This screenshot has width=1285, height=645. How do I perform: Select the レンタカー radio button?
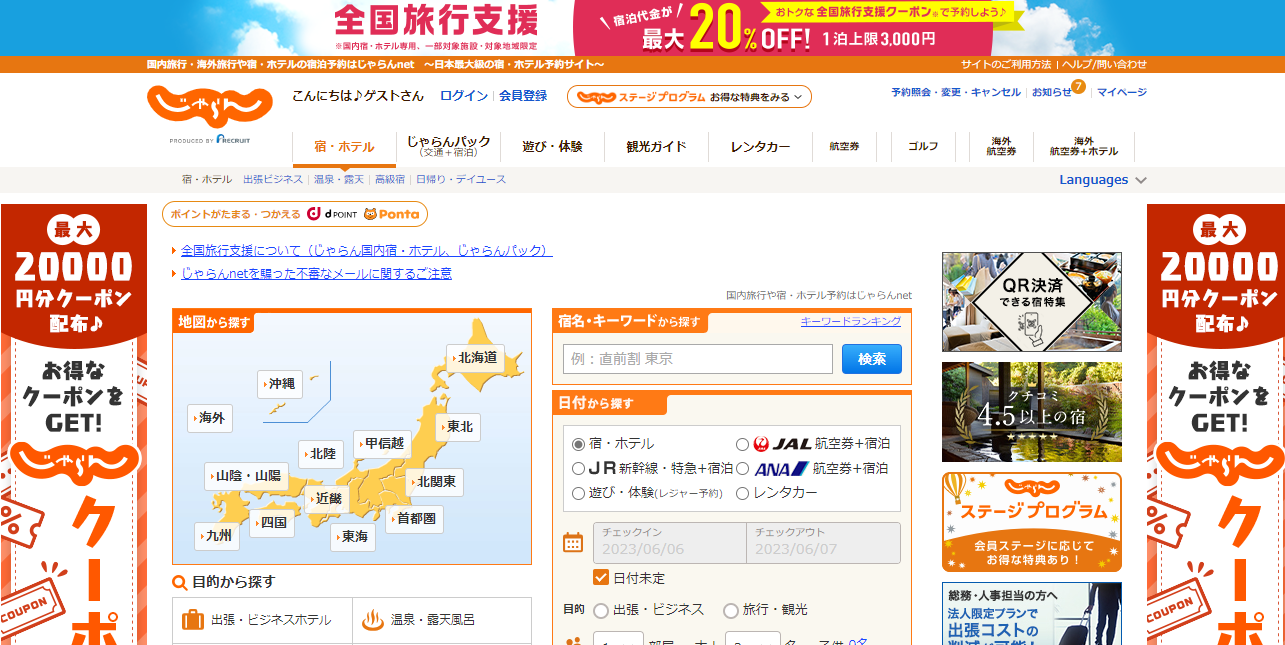(x=742, y=493)
